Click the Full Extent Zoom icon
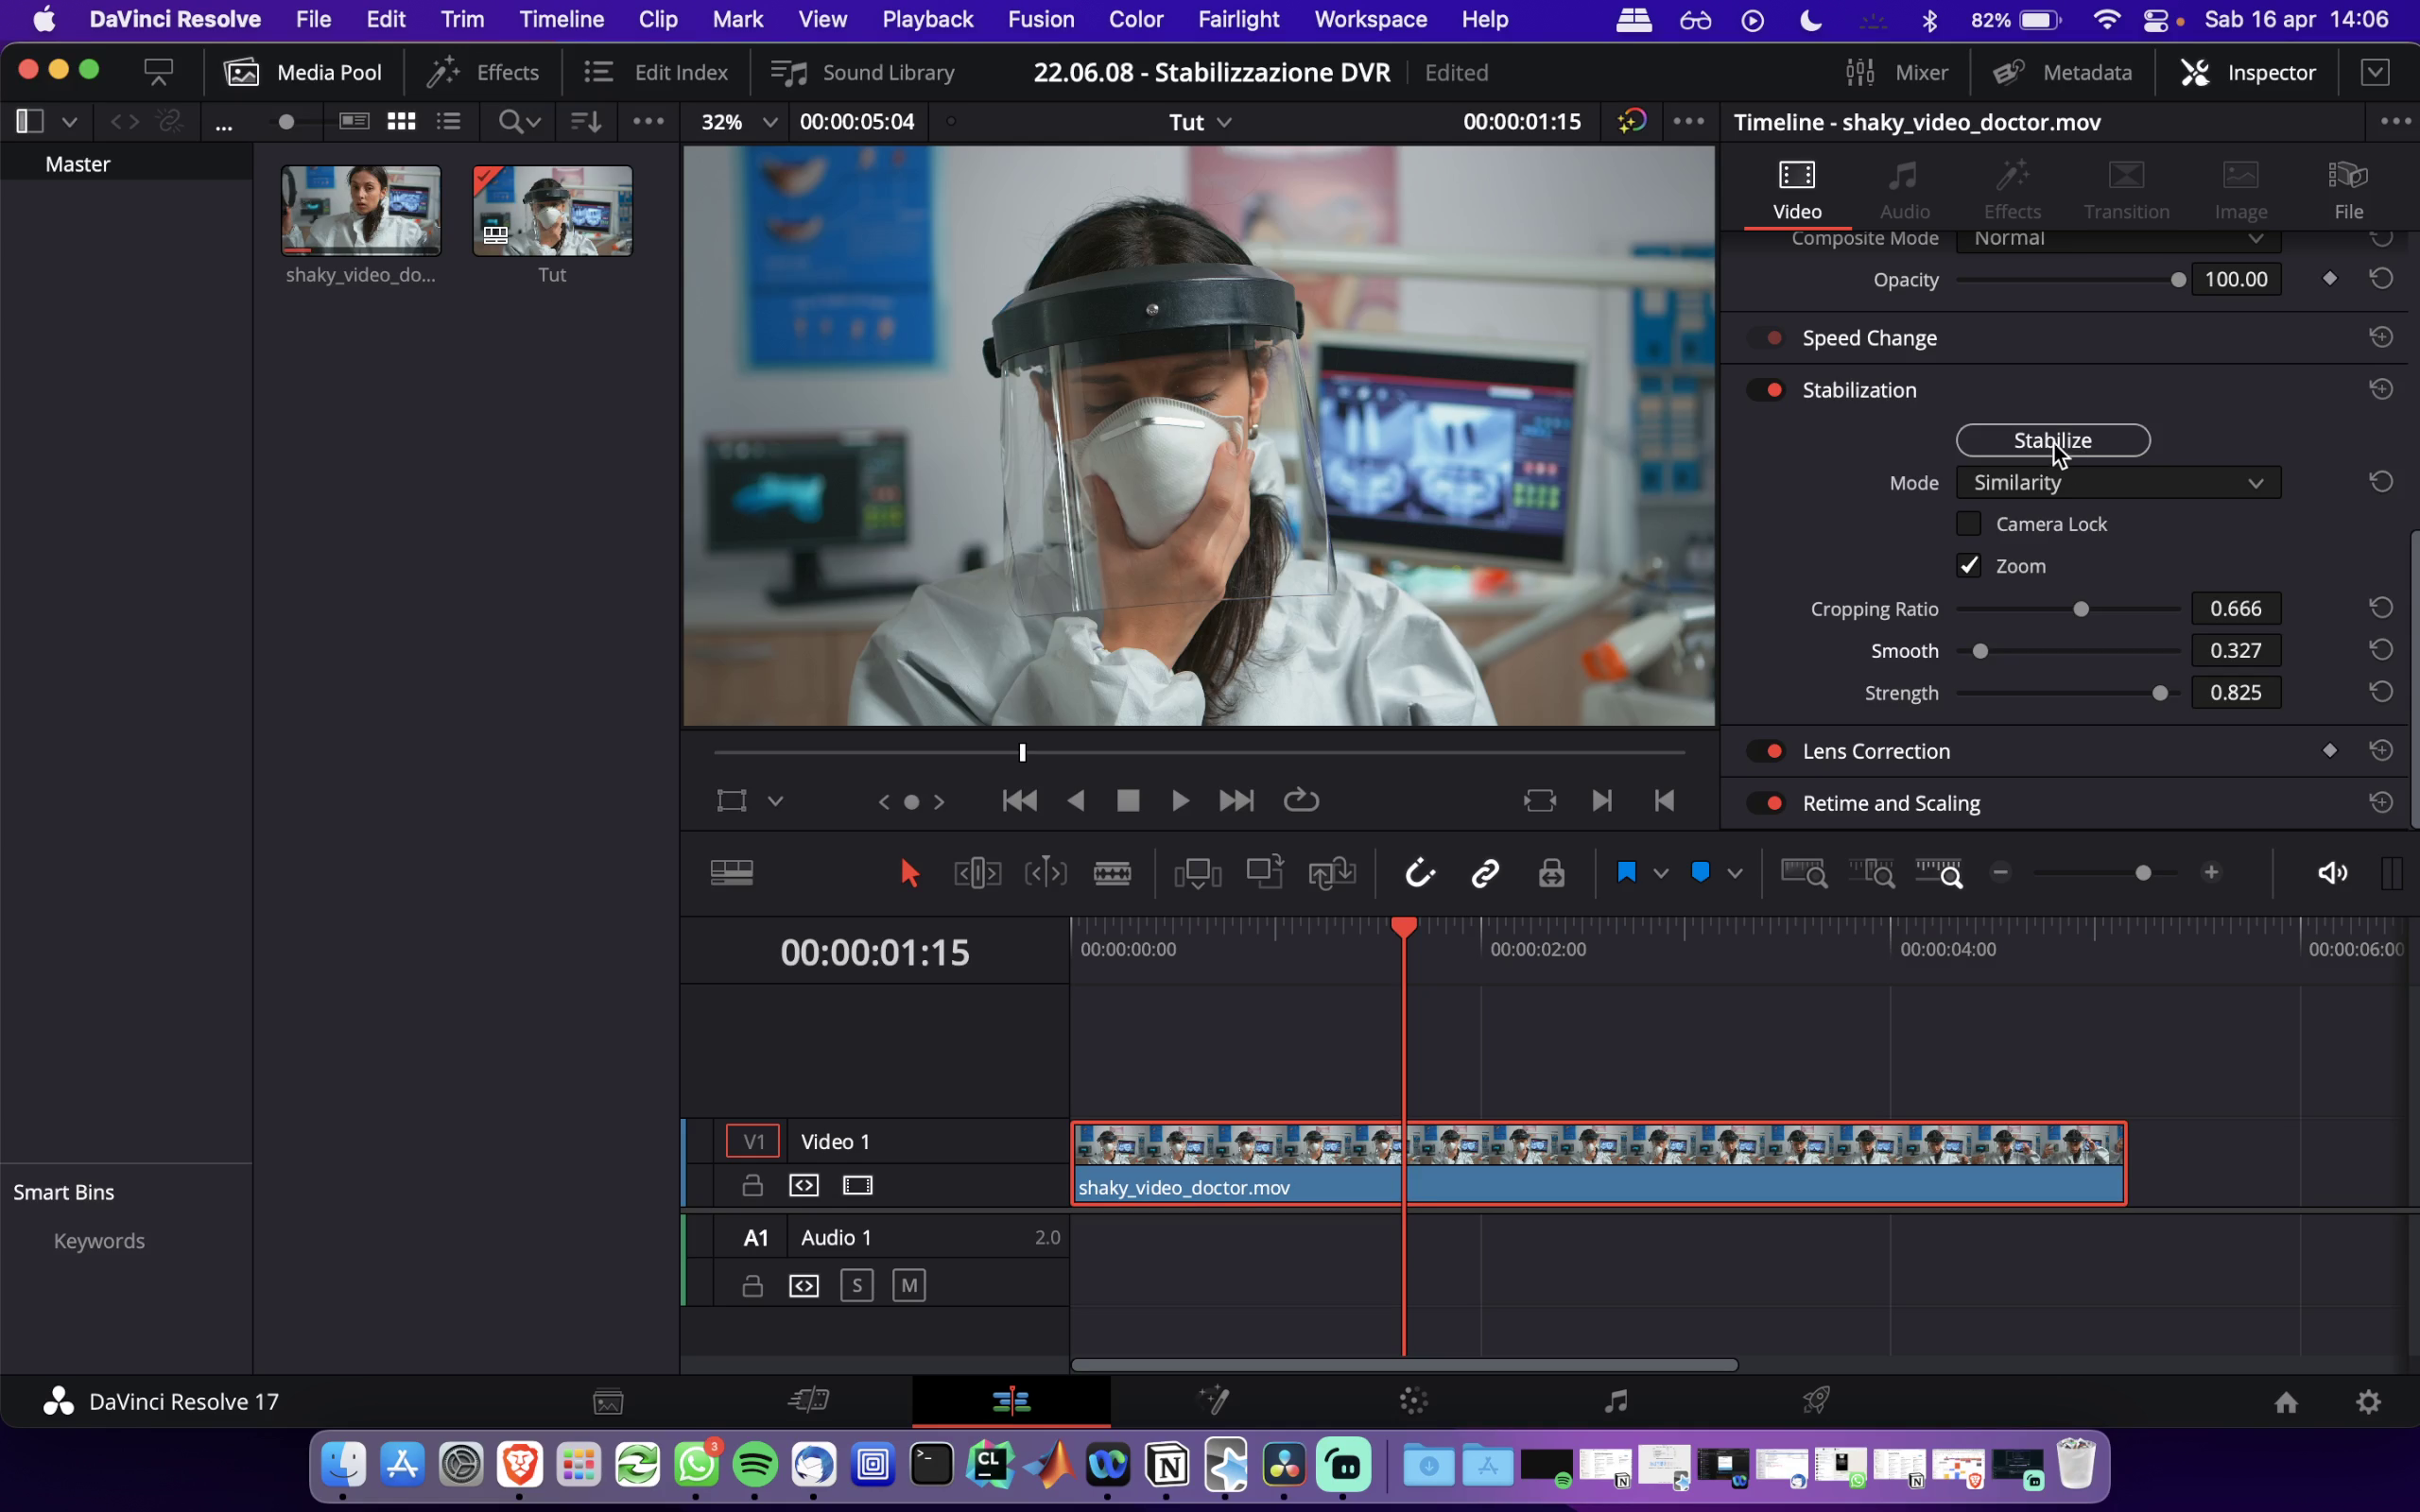The height and width of the screenshot is (1512, 2420). [1804, 873]
